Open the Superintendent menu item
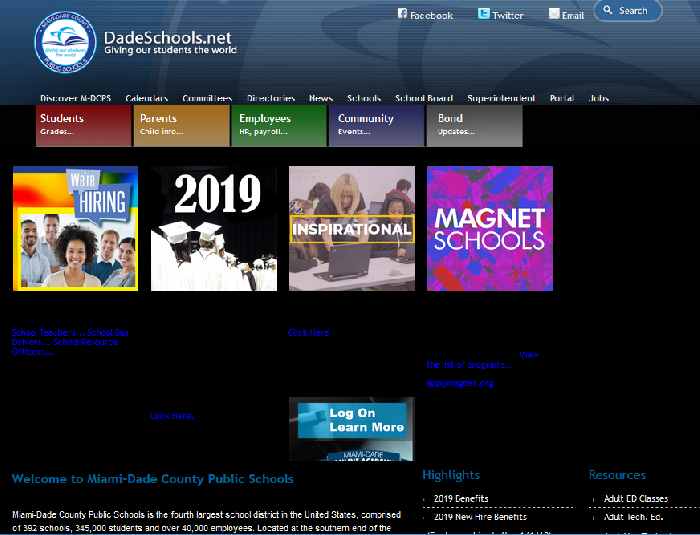Viewport: 700px width, 535px height. coord(501,98)
